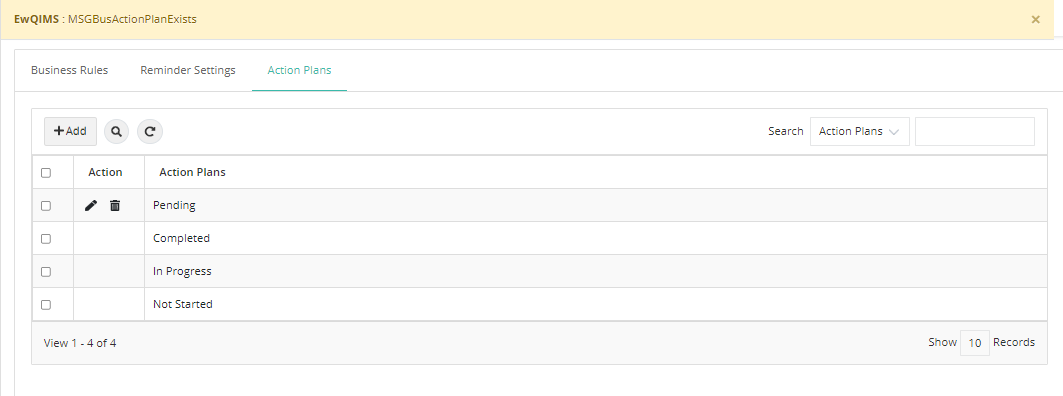The image size is (1063, 396).
Task: Delete the Pending action plan with the trash icon
Action: [115, 205]
